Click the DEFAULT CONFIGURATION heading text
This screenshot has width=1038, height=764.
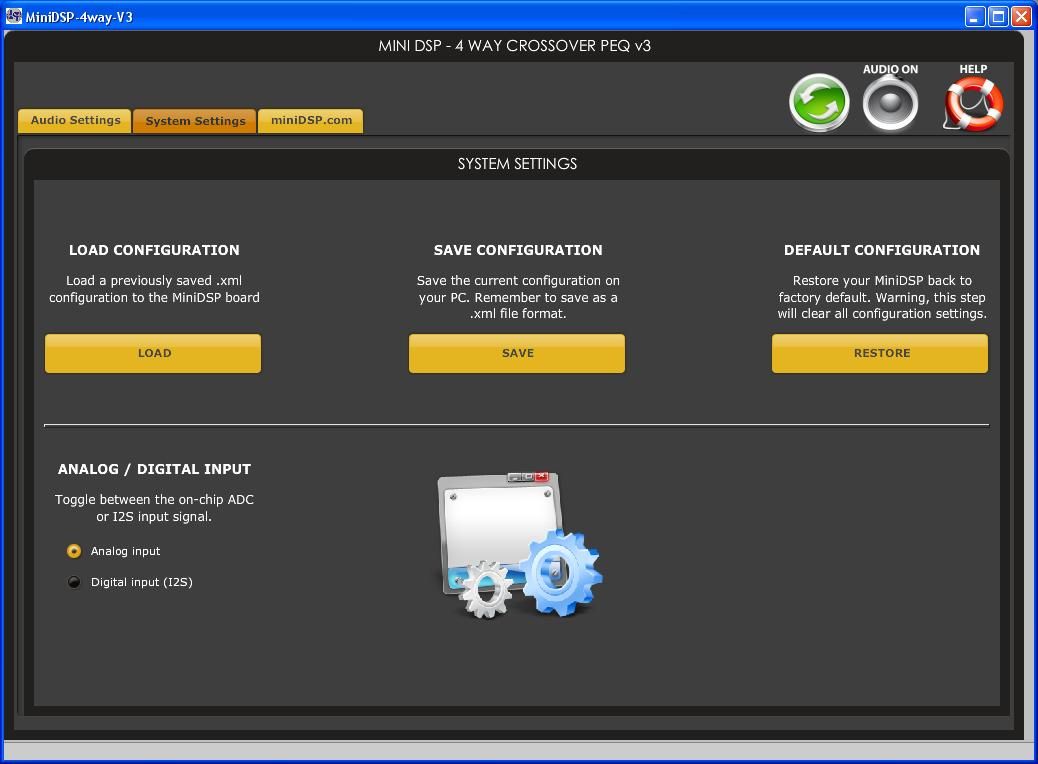tap(881, 250)
